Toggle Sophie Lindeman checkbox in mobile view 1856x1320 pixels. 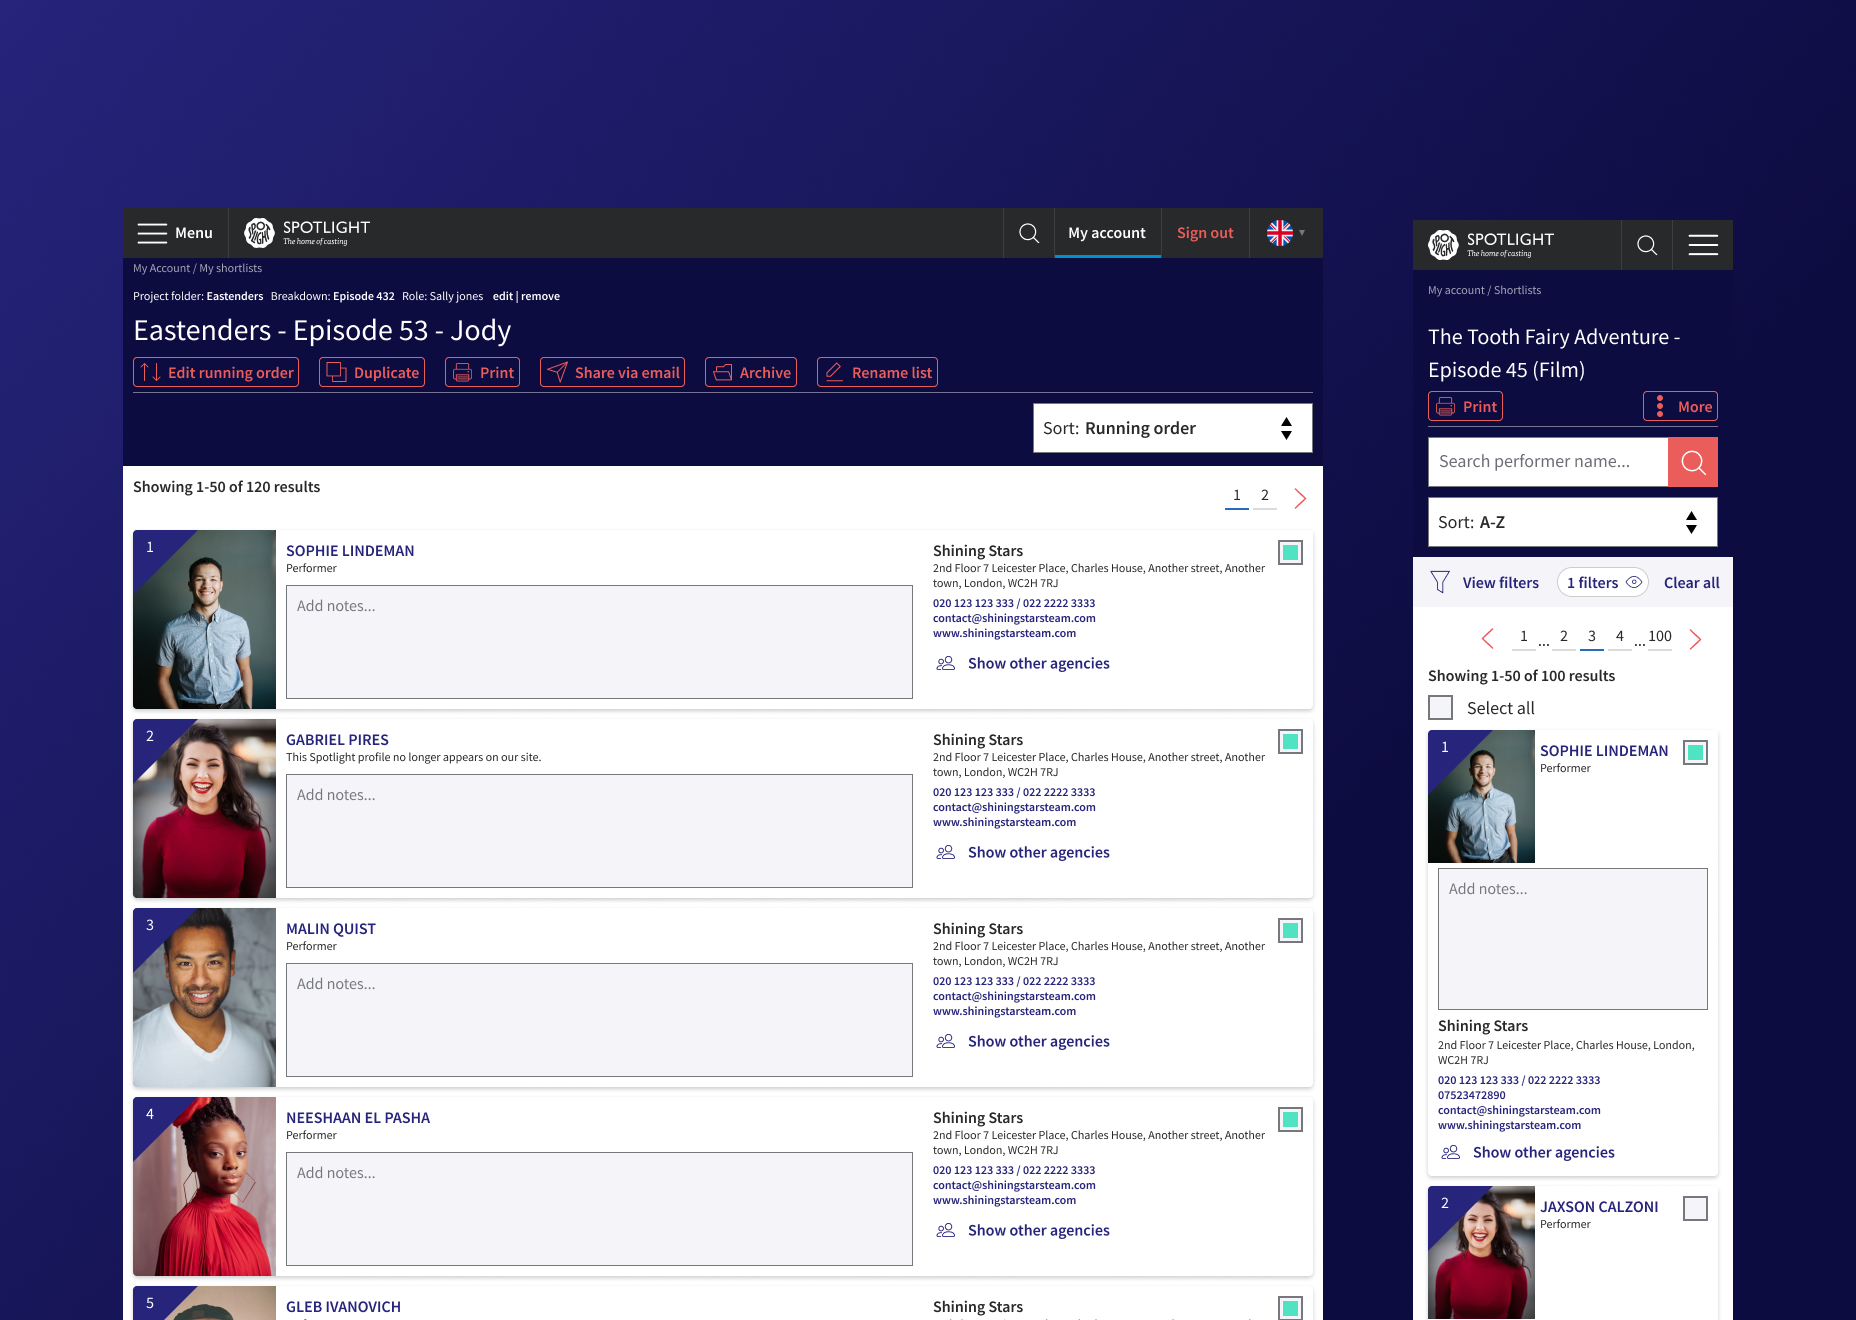1696,752
